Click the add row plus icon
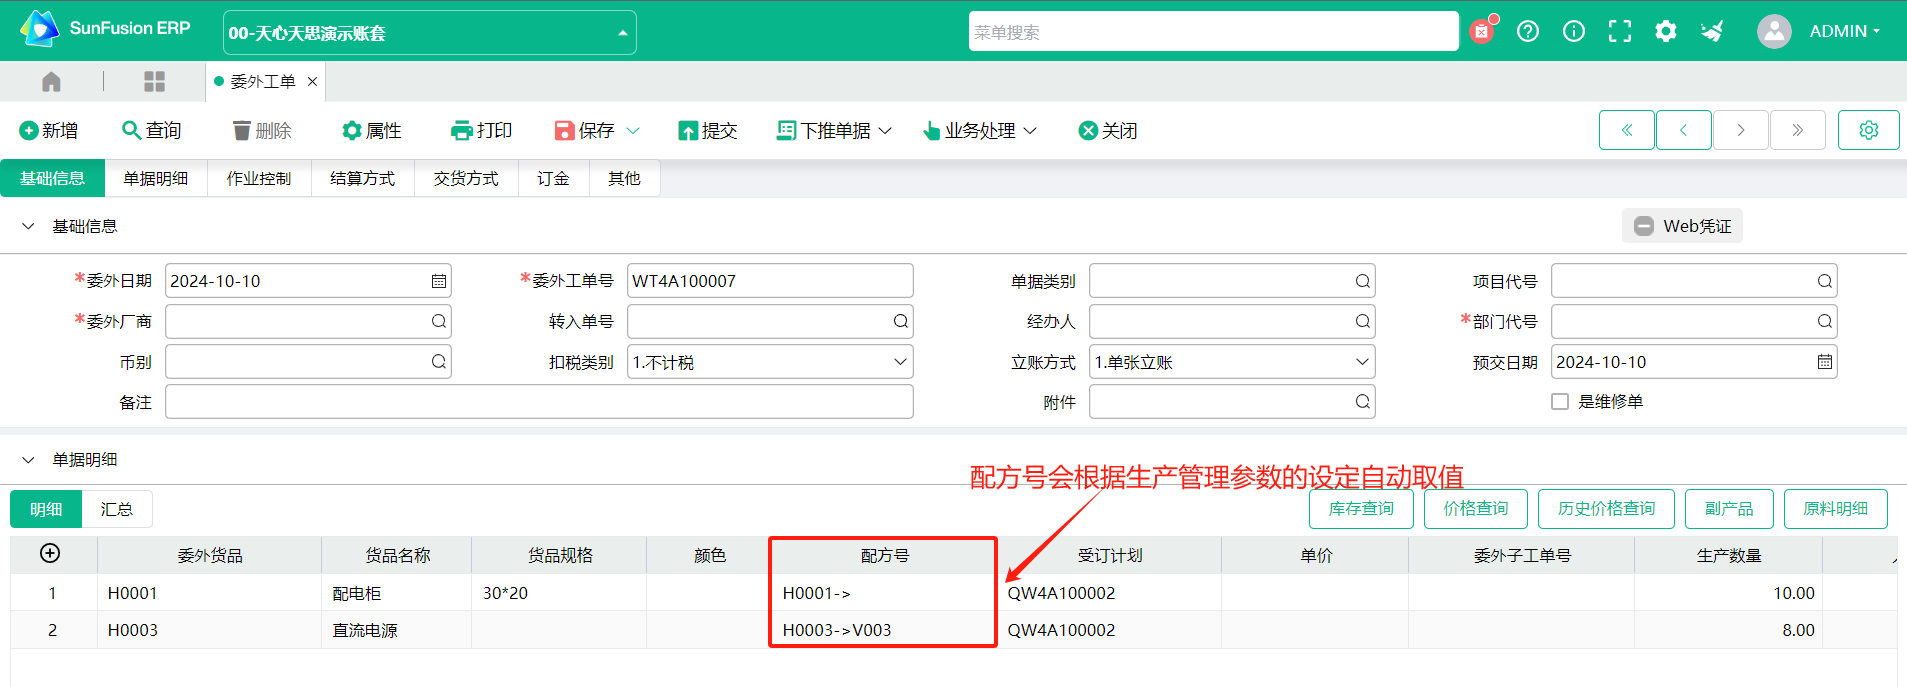 coord(50,554)
